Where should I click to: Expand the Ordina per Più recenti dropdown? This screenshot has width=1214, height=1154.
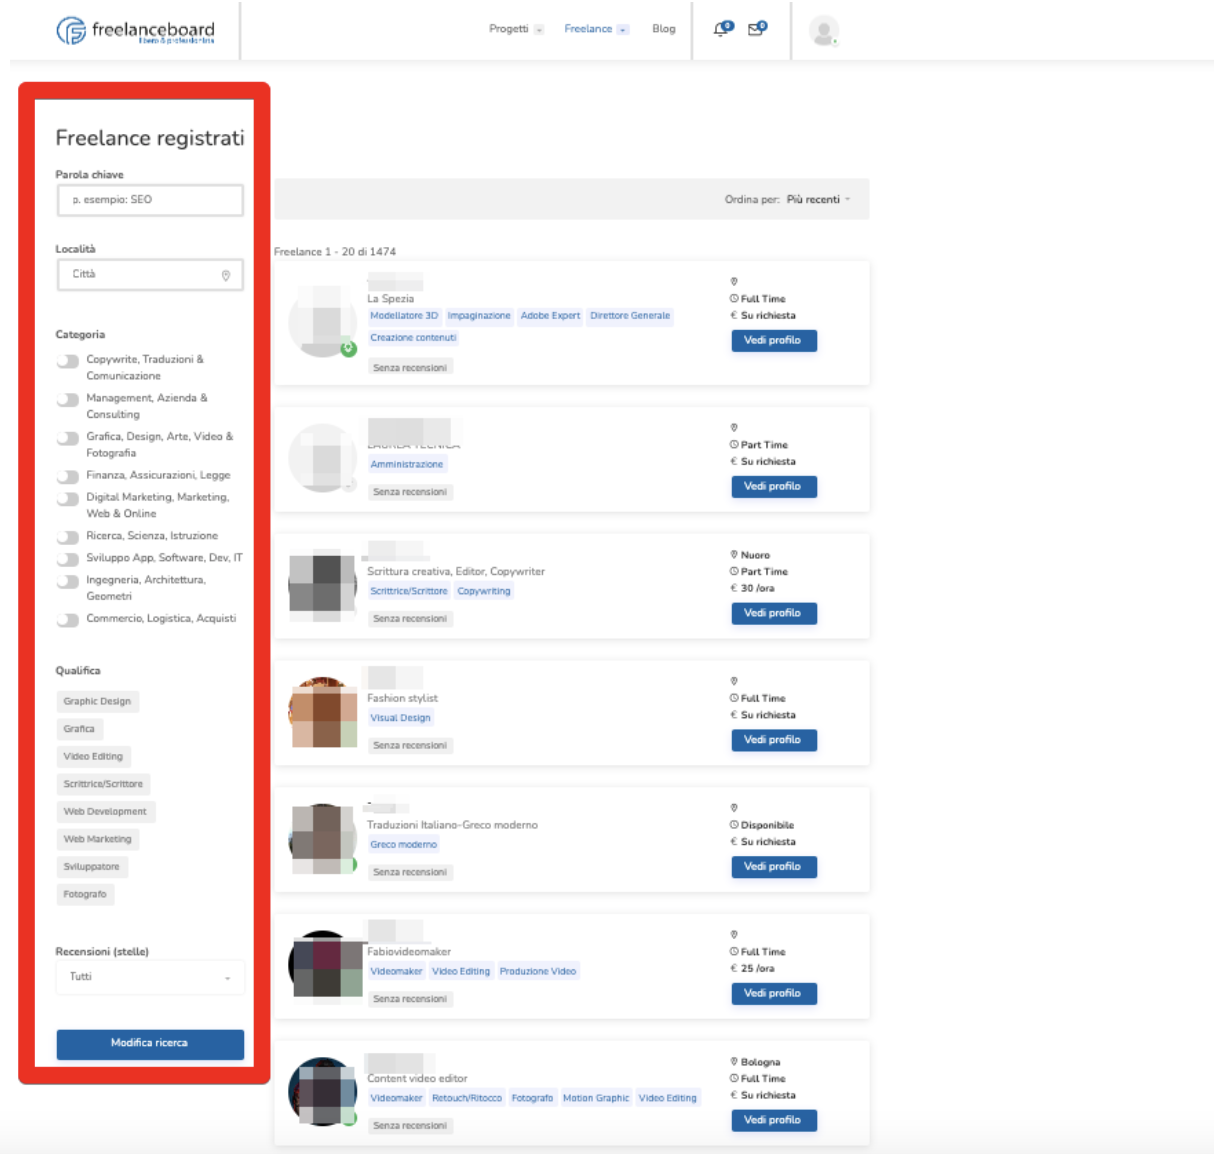tap(818, 200)
